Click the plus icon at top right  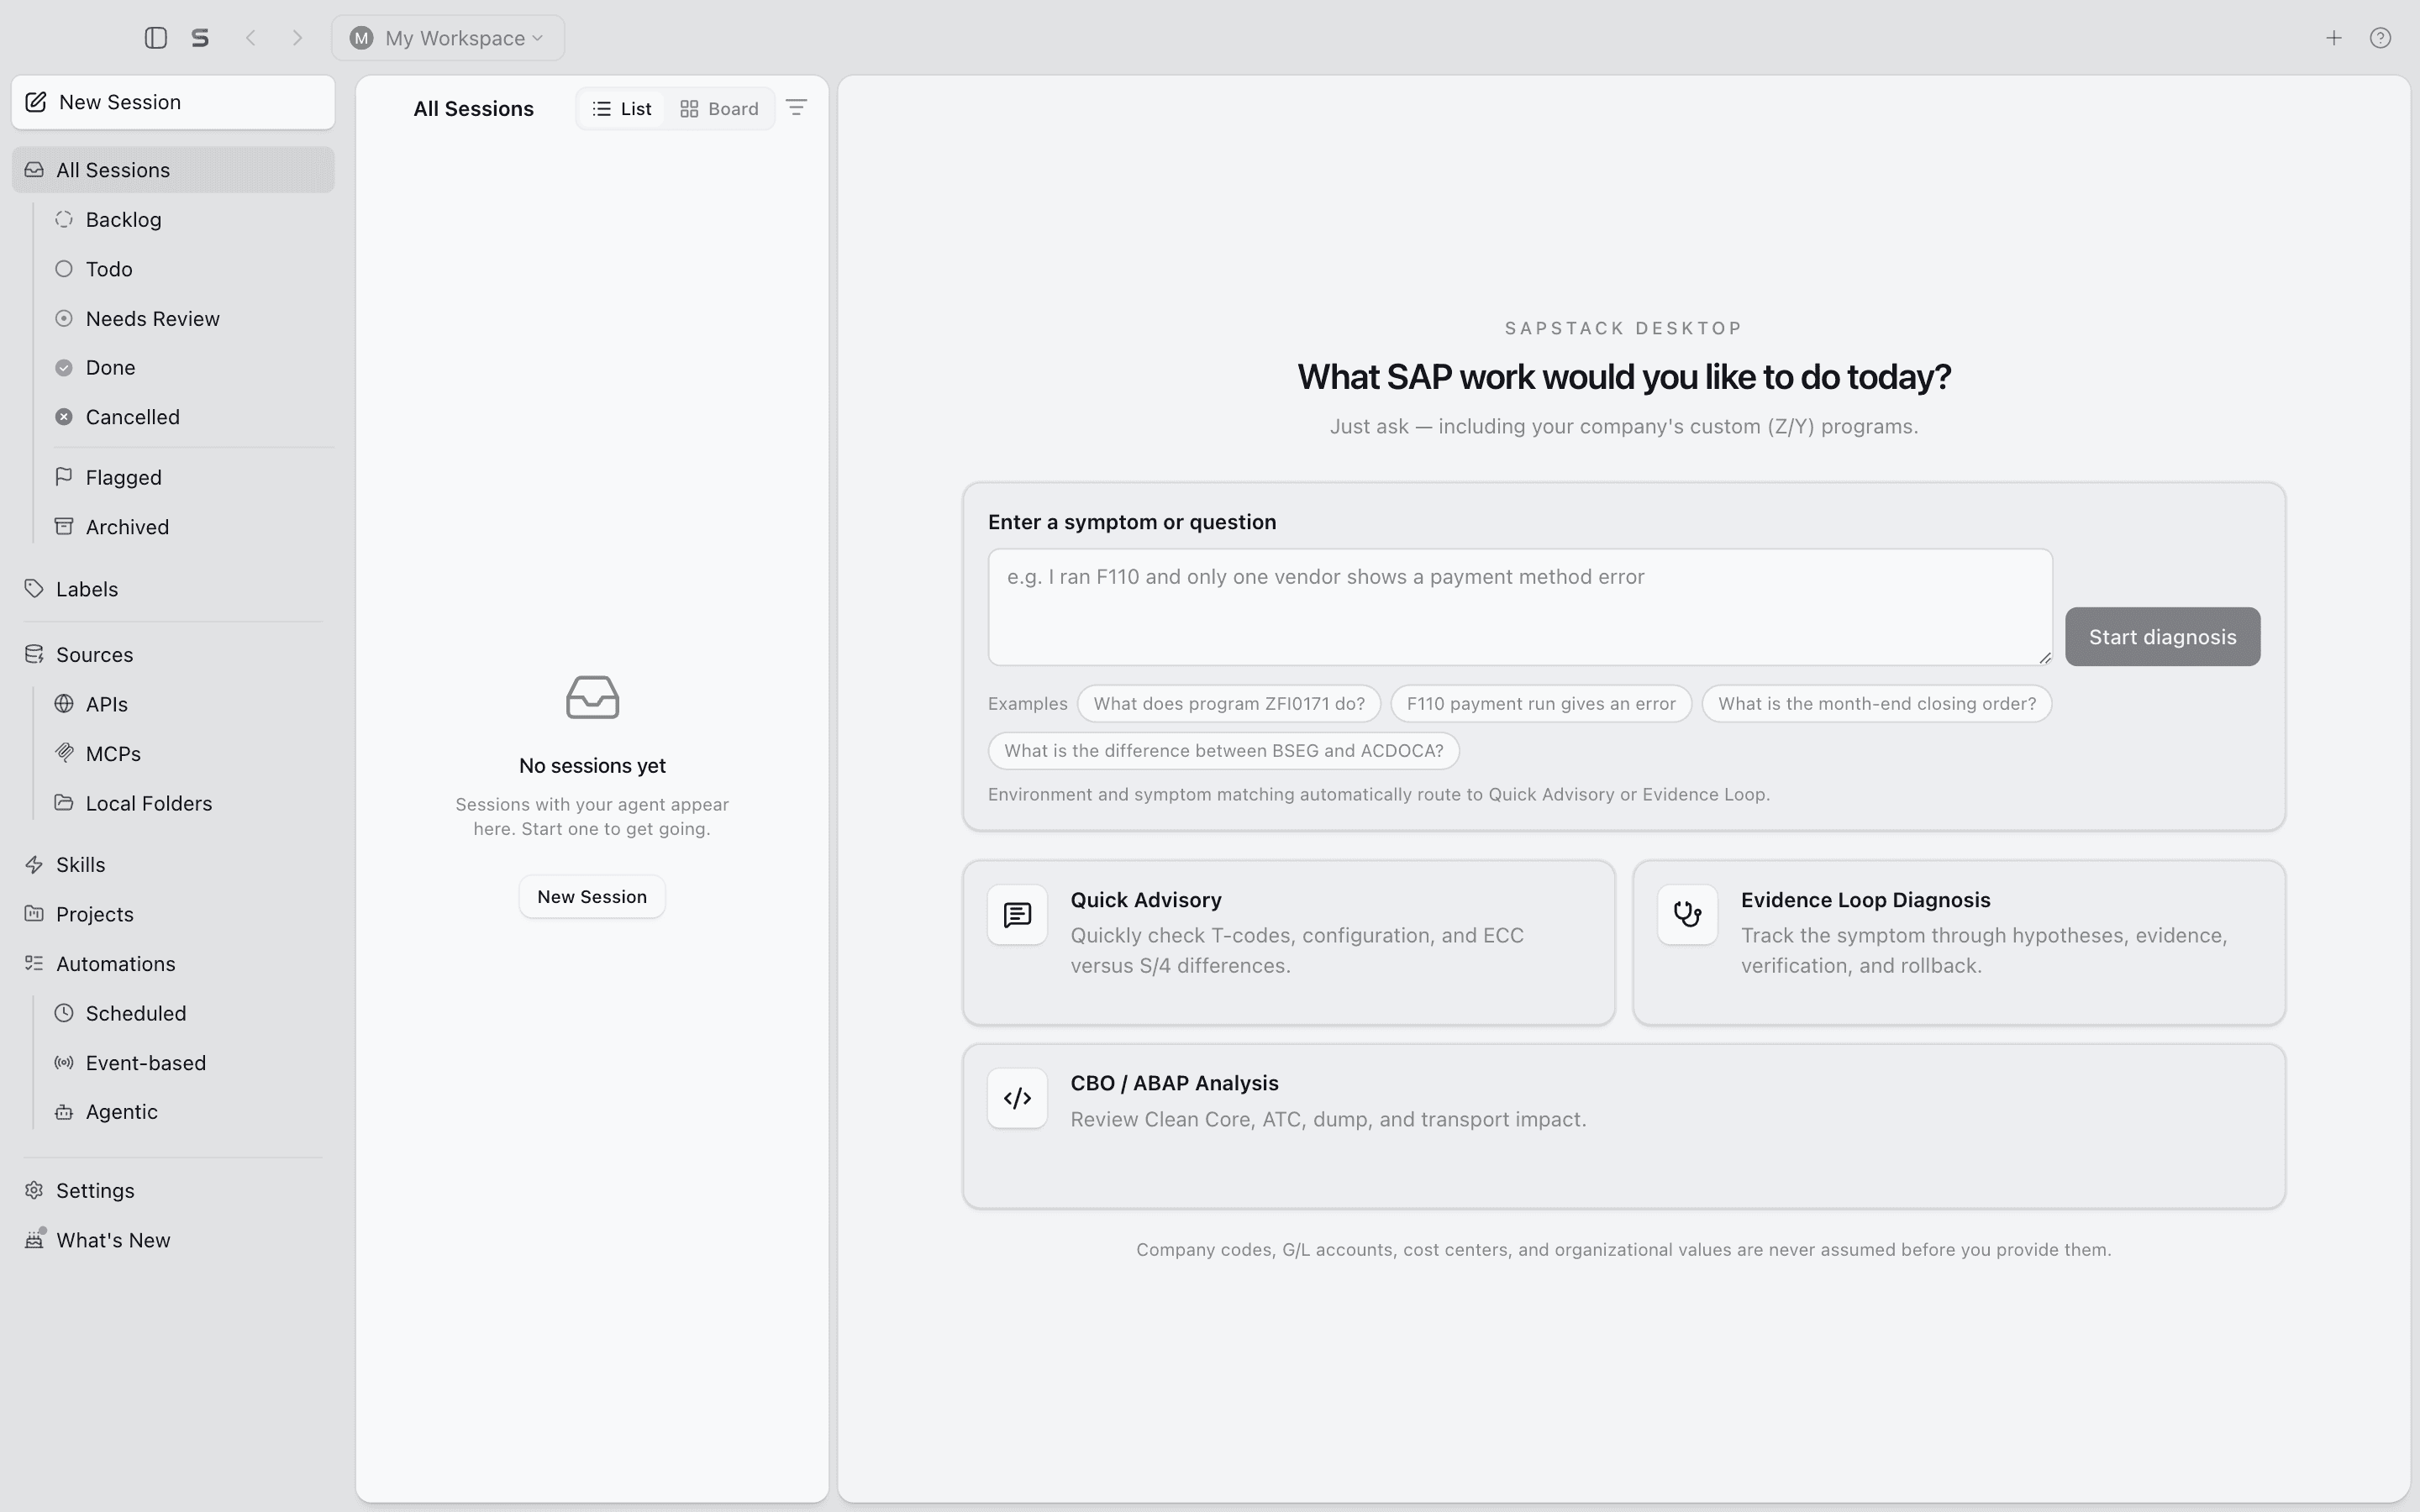[x=2333, y=38]
